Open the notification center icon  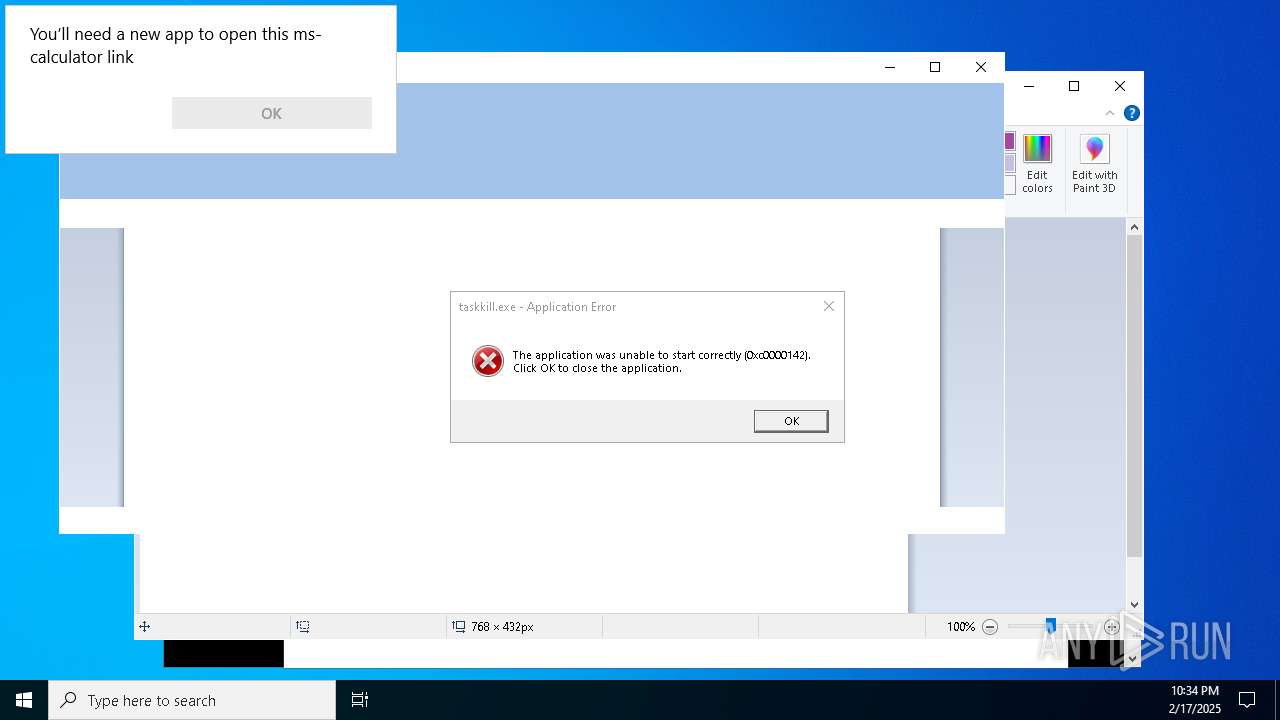tap(1247, 700)
